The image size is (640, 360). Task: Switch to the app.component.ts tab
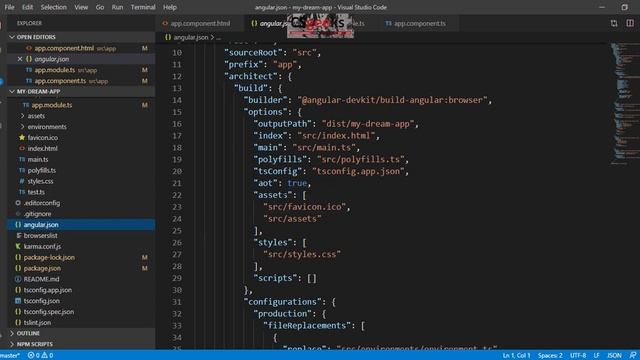coord(419,24)
